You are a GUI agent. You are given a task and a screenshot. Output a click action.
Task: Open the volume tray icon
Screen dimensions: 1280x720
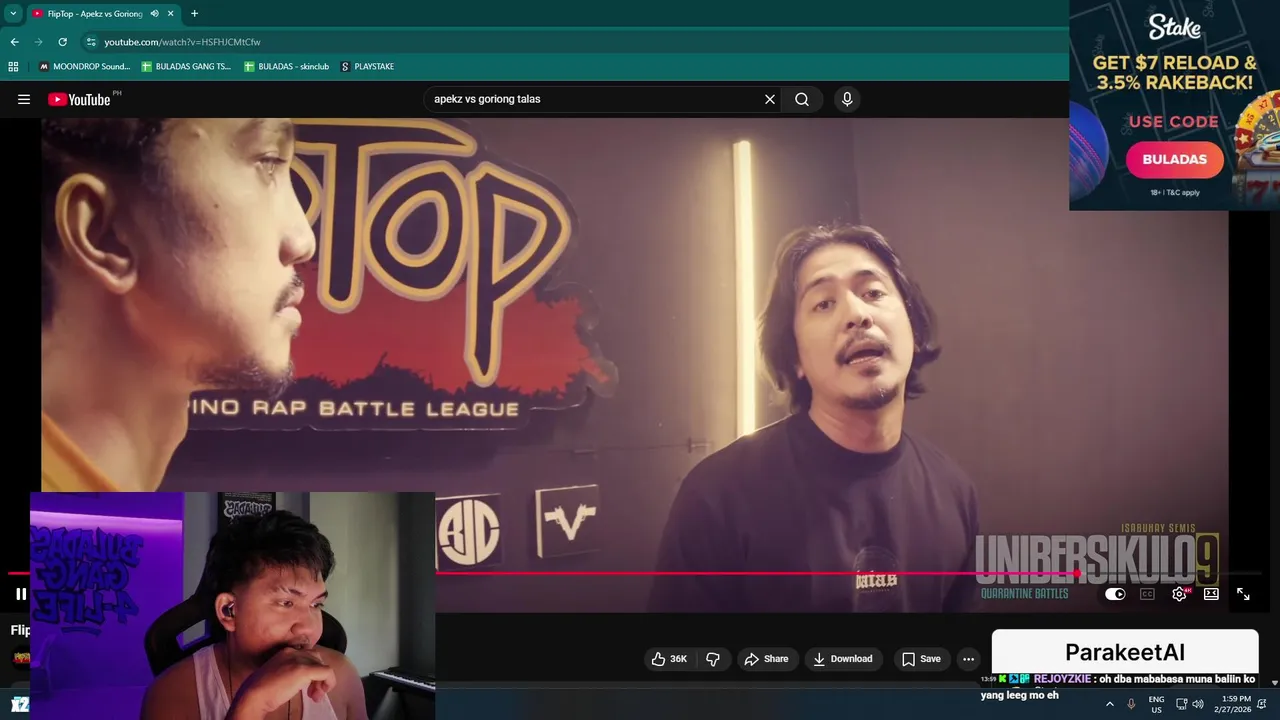click(x=1198, y=704)
